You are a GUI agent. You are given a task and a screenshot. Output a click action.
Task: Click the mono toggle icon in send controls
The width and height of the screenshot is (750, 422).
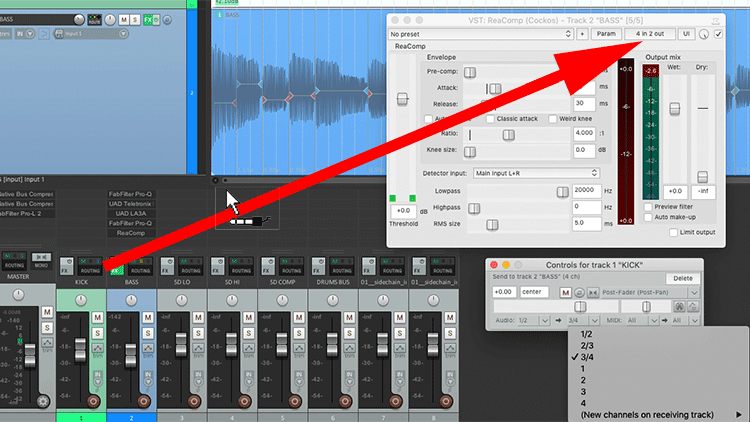pyautogui.click(x=593, y=292)
